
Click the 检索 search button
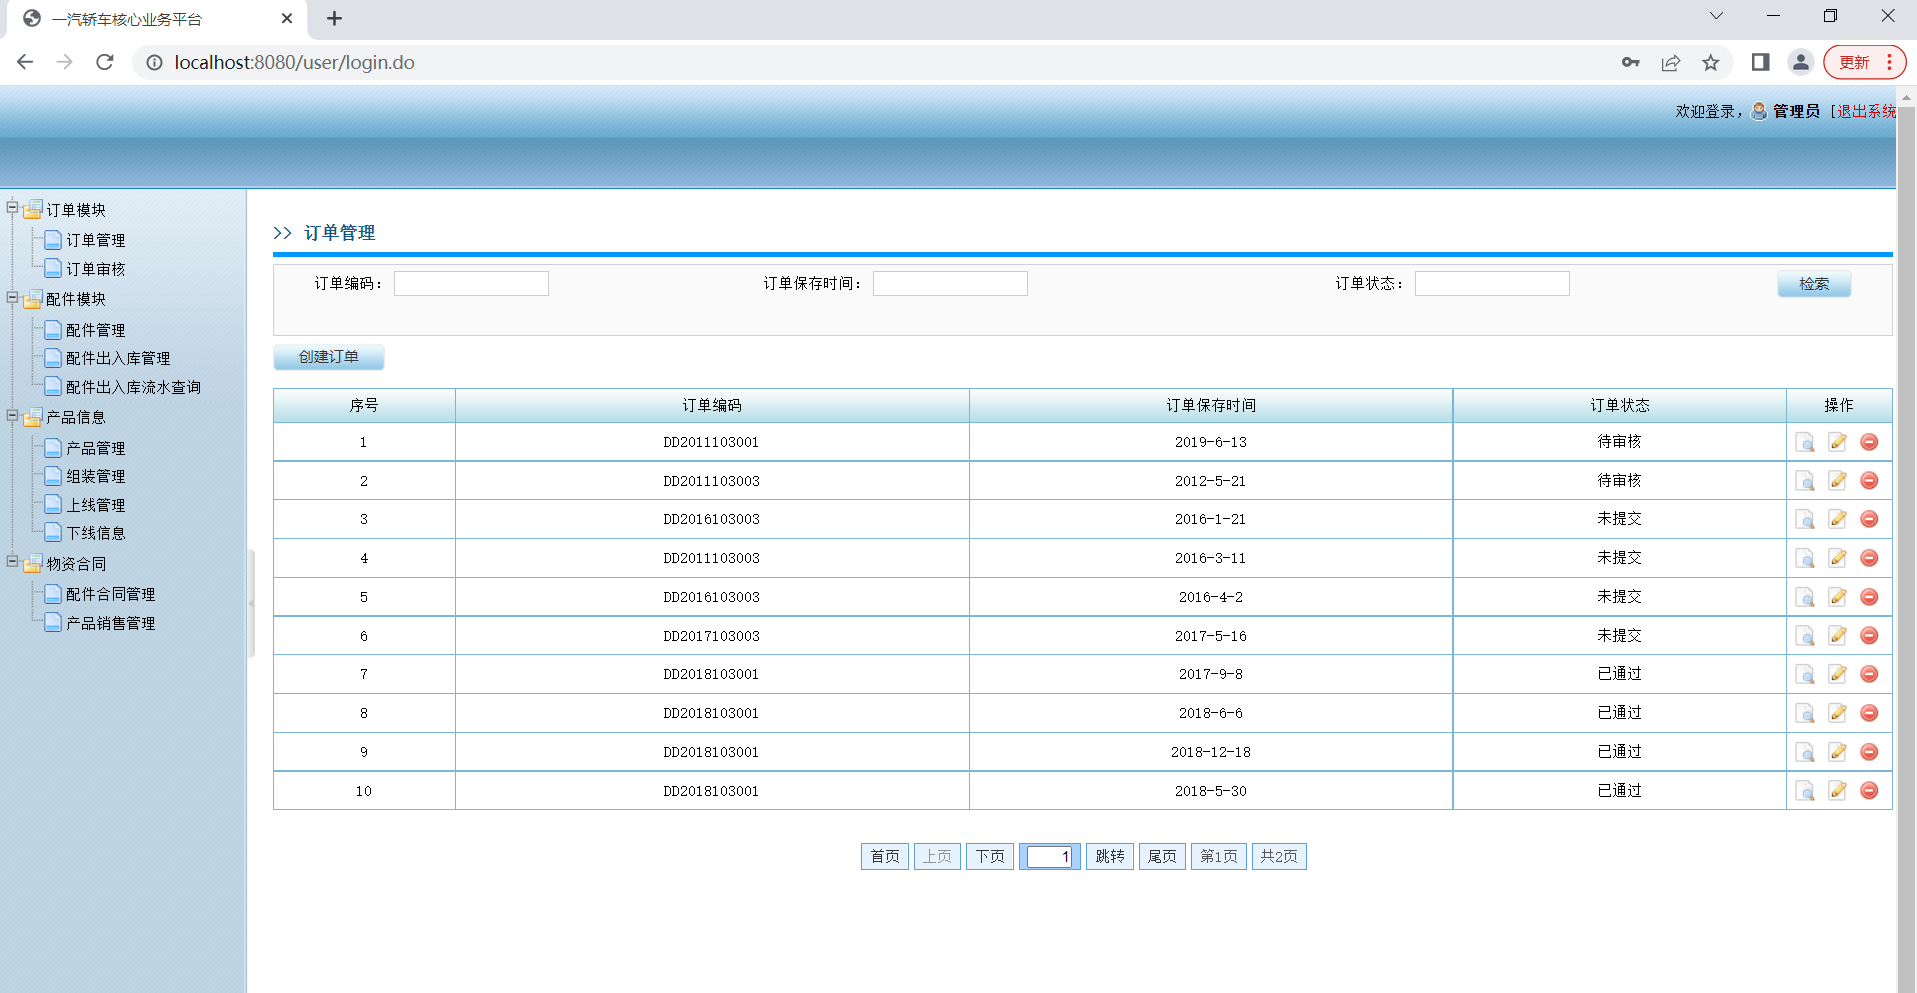1814,284
